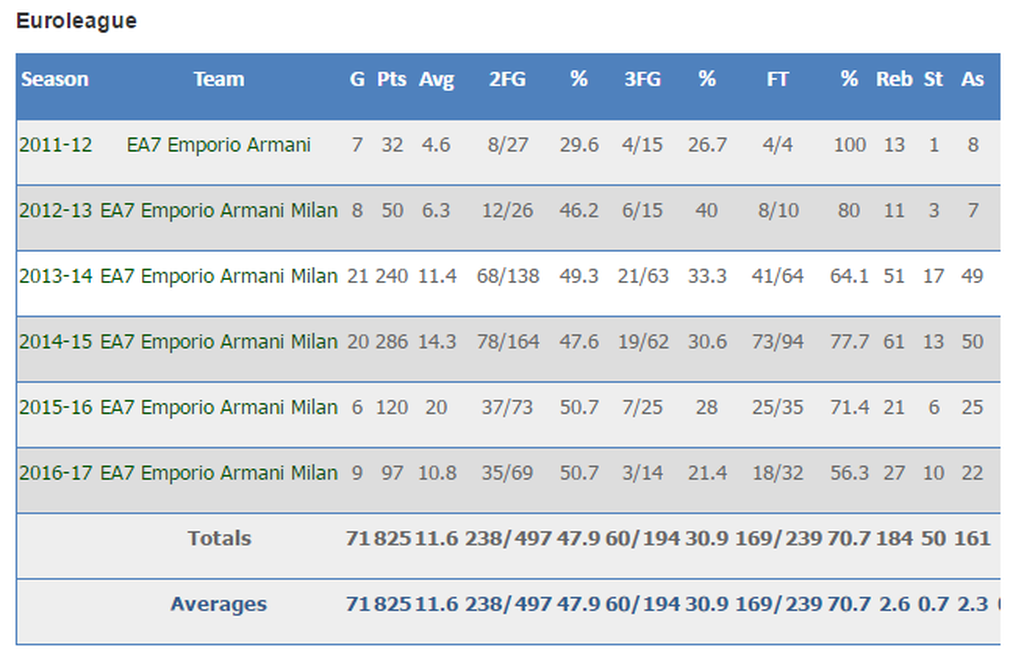The height and width of the screenshot is (650, 1024).
Task: Click the 2FG column header
Action: [x=507, y=79]
